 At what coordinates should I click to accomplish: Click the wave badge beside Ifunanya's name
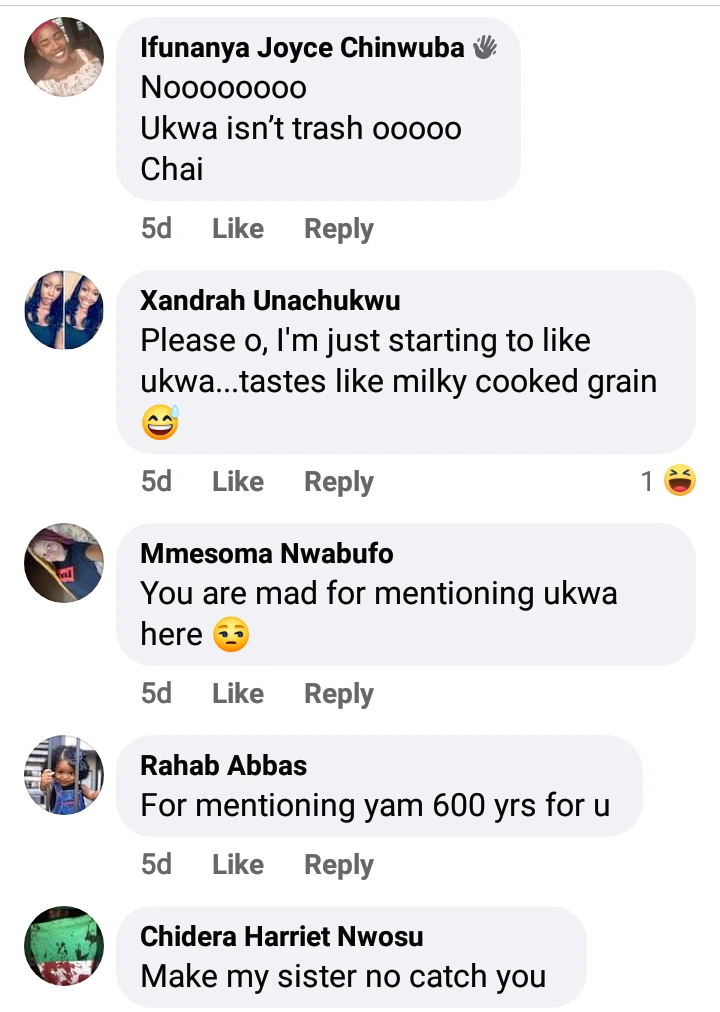tap(485, 47)
